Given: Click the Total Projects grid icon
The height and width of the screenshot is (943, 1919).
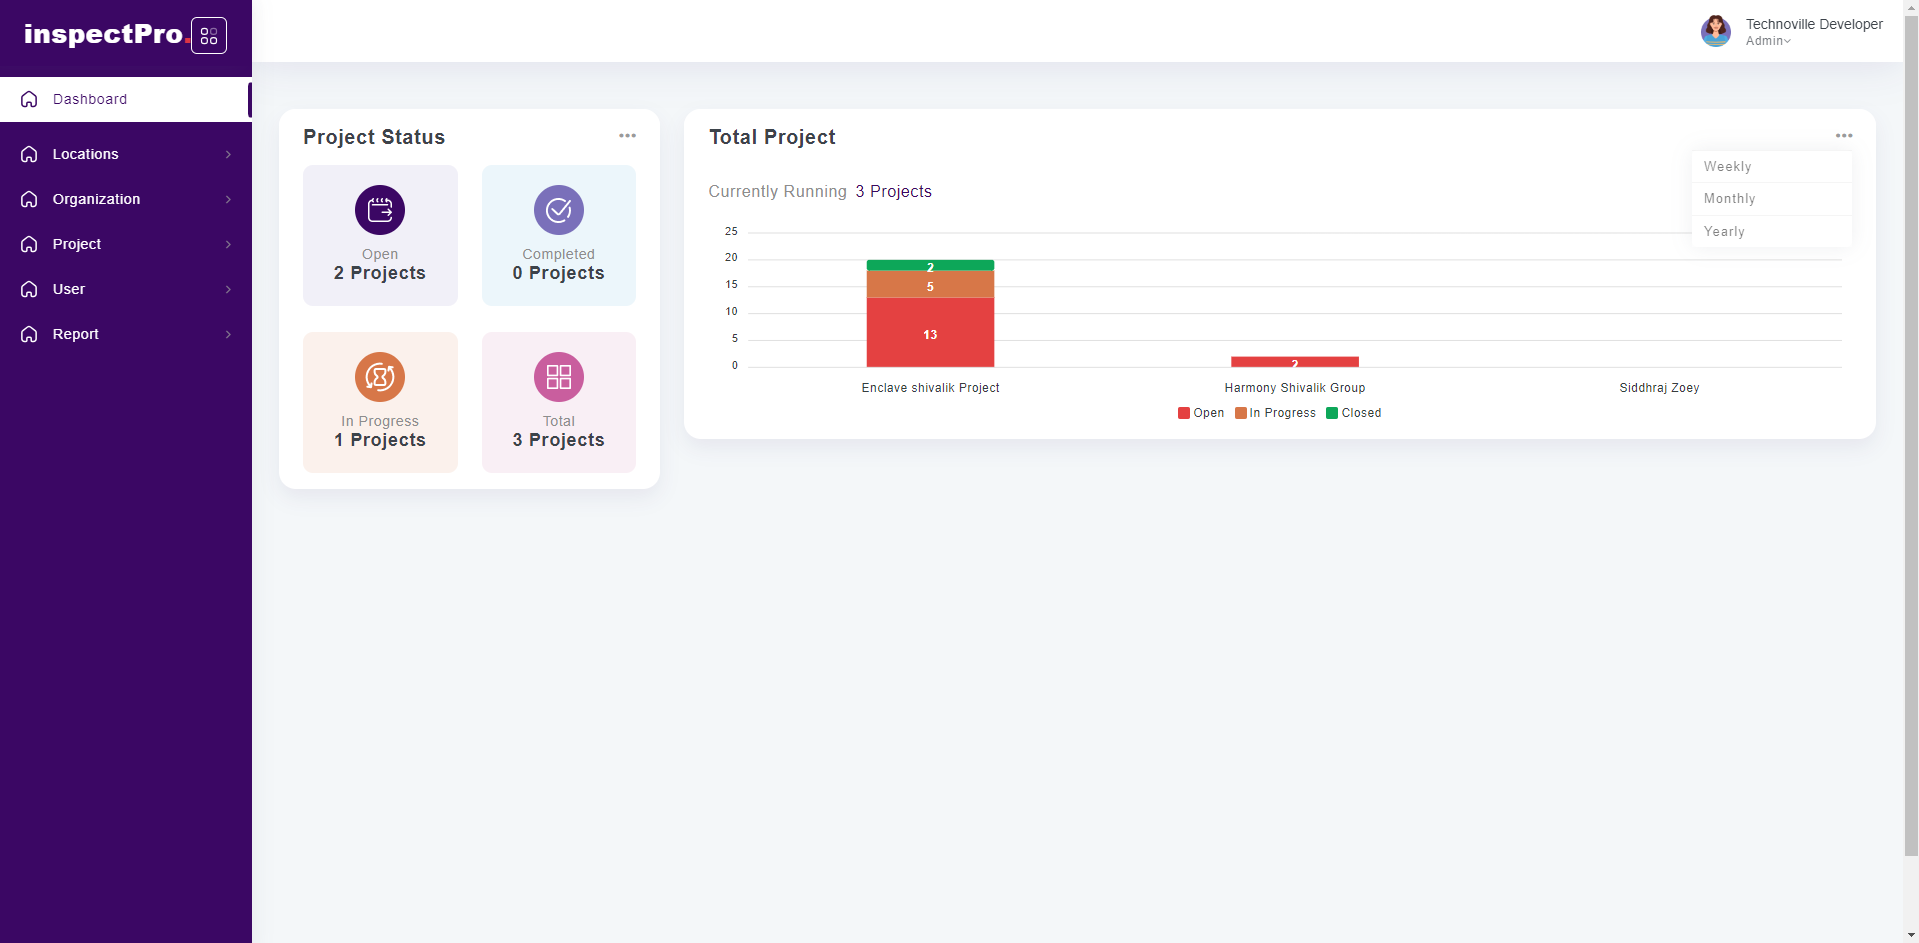Looking at the screenshot, I should [x=558, y=377].
